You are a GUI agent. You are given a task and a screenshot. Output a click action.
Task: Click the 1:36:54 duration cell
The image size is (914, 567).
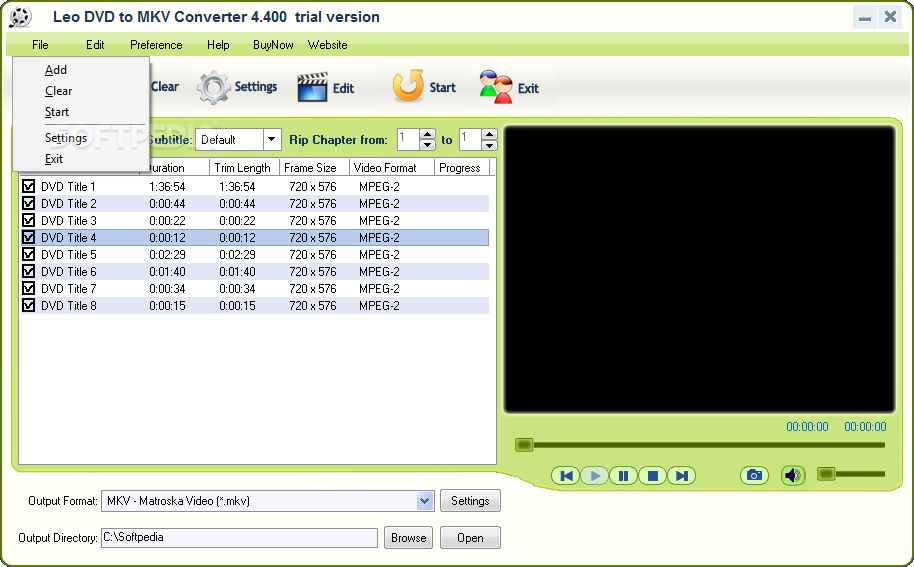(x=167, y=186)
